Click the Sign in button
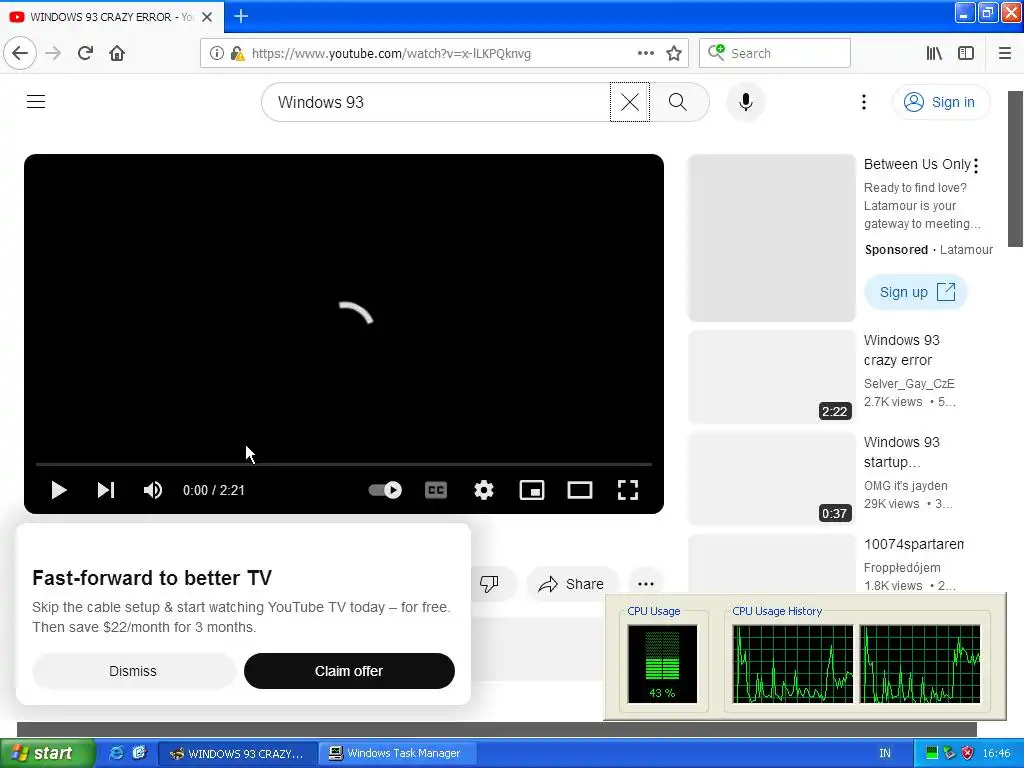Viewport: 1024px width, 768px height. click(941, 102)
